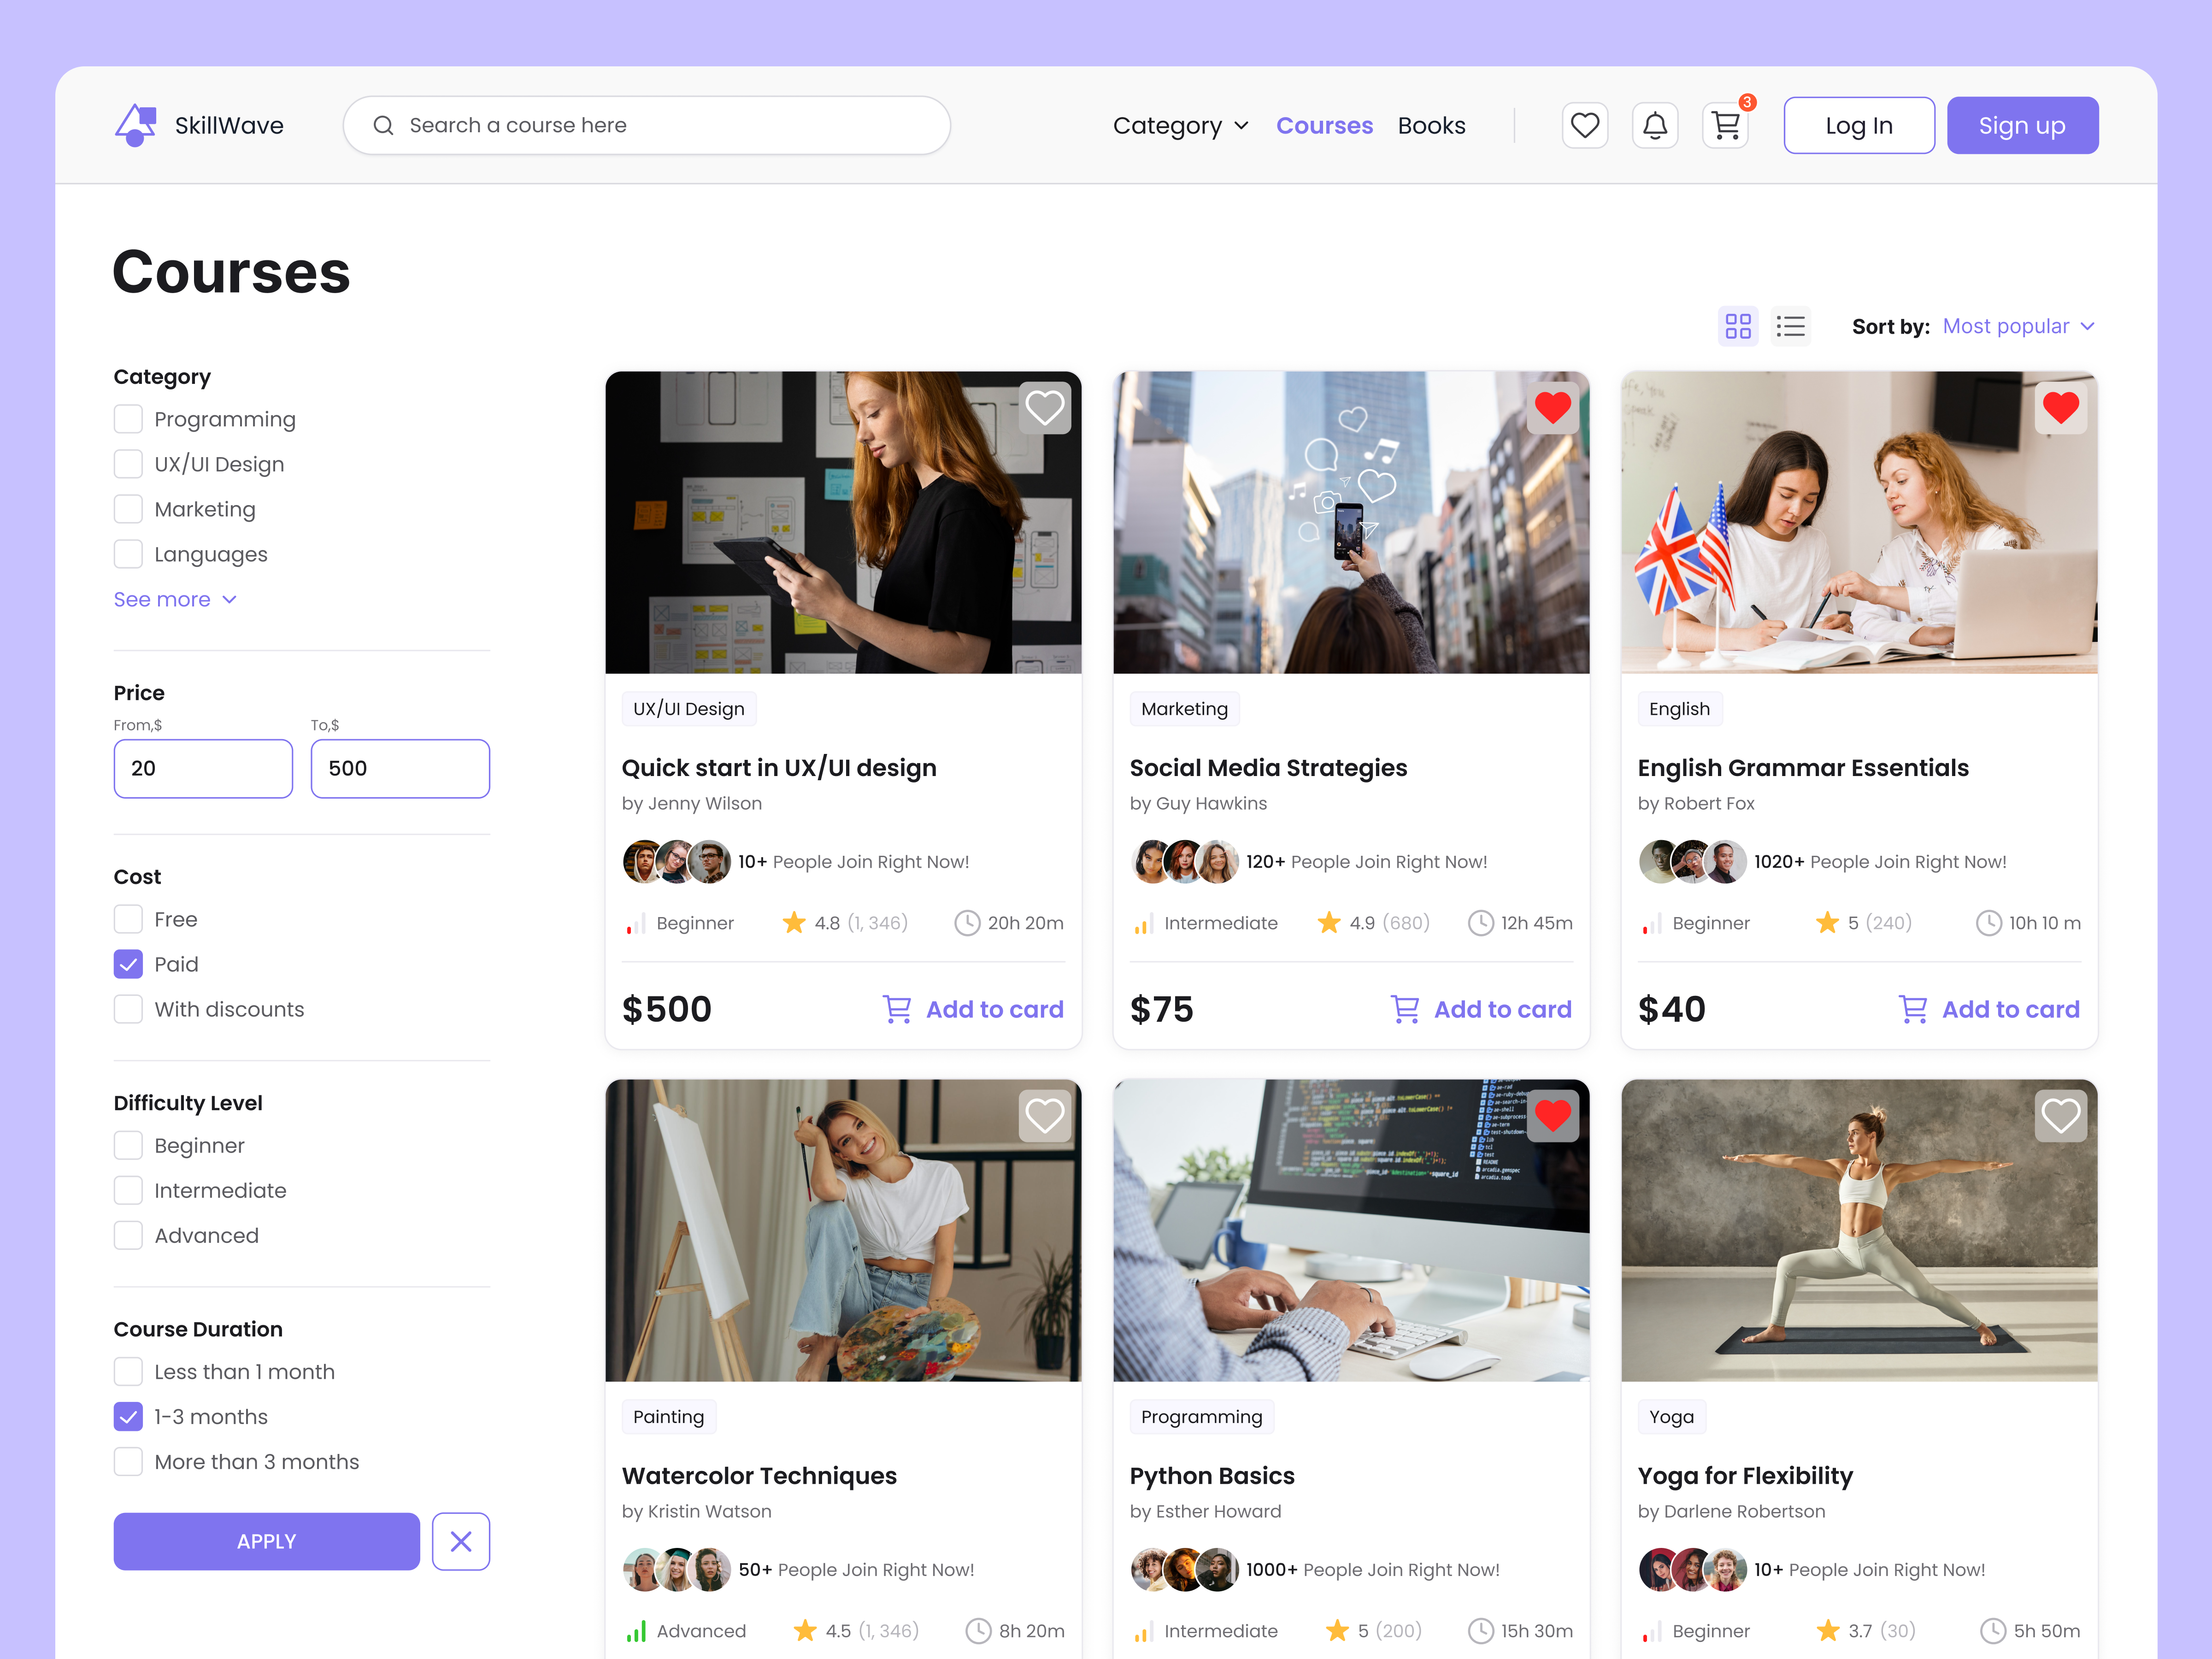This screenshot has height=1659, width=2212.
Task: Favorite the Quick start UX/UI design course
Action: click(x=1045, y=408)
